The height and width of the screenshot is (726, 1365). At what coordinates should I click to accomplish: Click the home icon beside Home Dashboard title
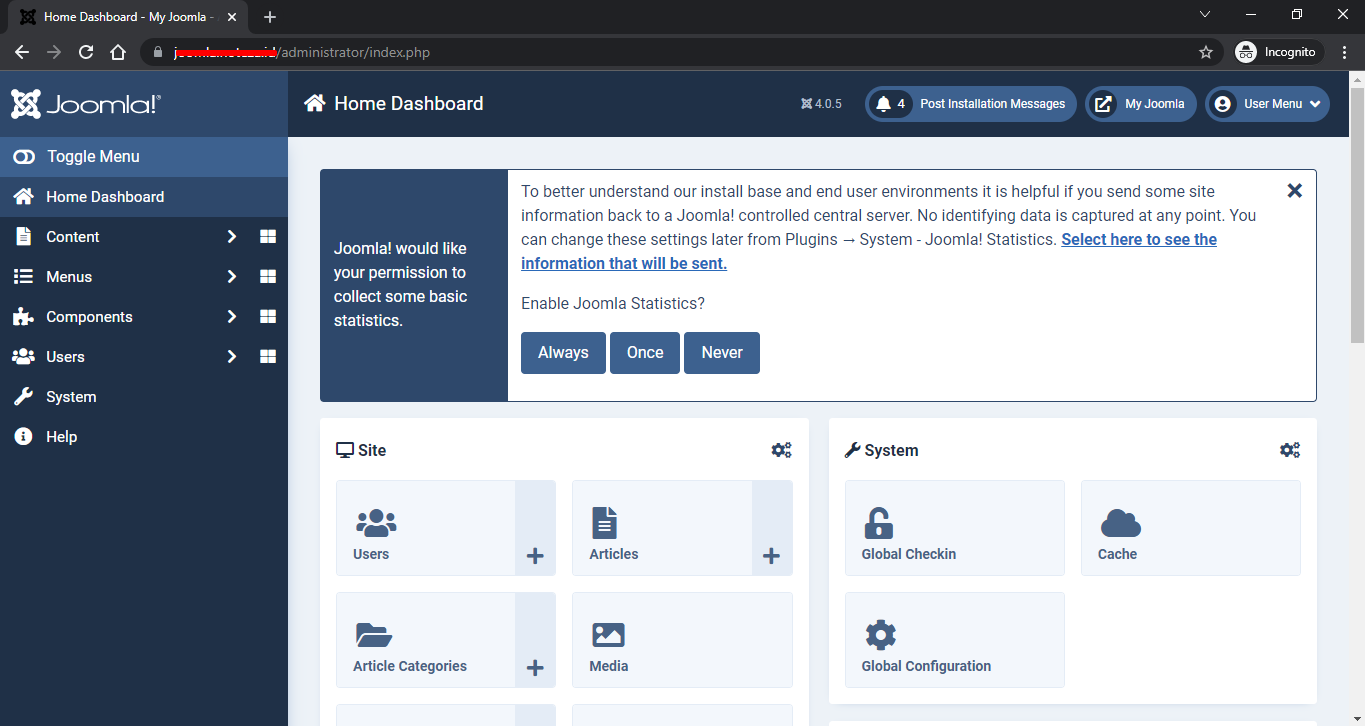pyautogui.click(x=315, y=103)
